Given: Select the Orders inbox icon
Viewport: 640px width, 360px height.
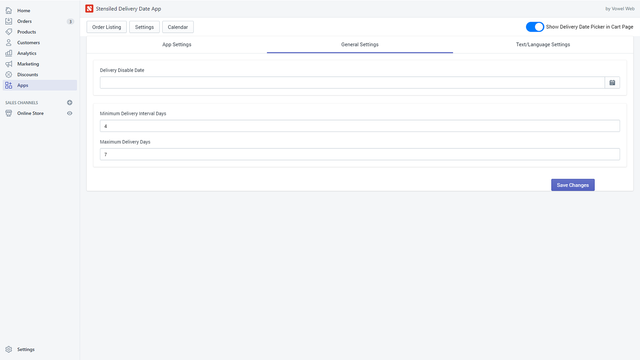Looking at the screenshot, I should point(9,21).
